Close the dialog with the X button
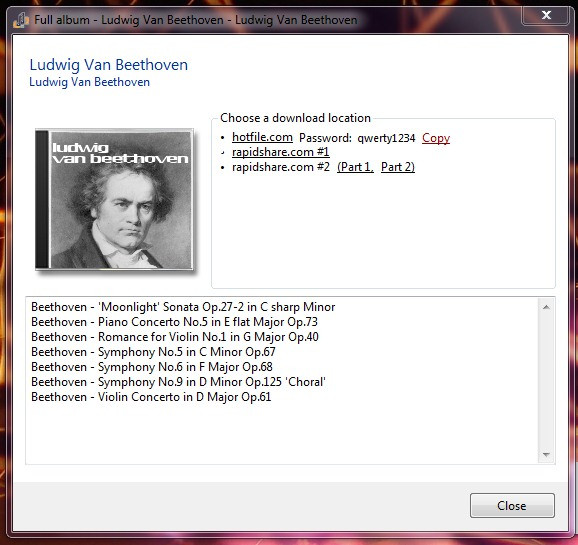Image resolution: width=578 pixels, height=545 pixels. (x=546, y=15)
